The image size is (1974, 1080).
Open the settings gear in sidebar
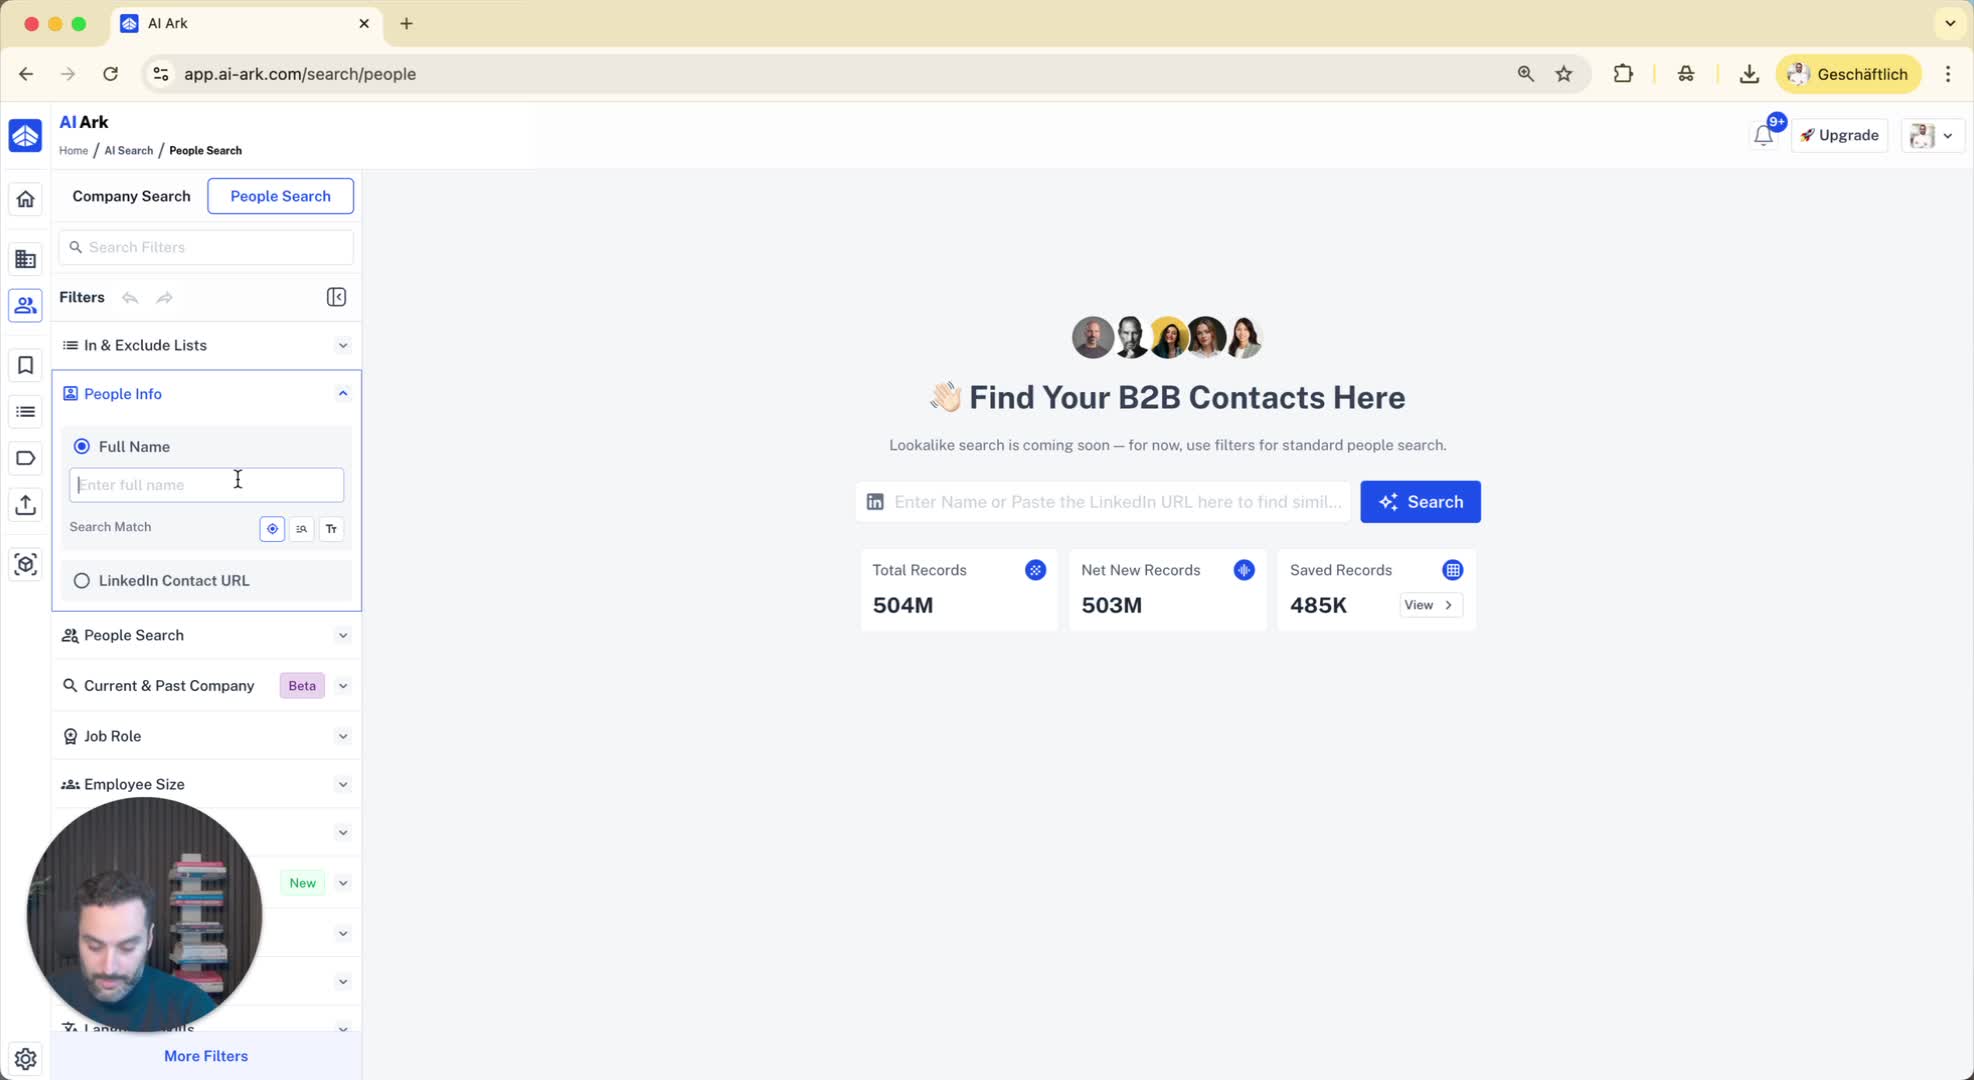(x=26, y=1058)
